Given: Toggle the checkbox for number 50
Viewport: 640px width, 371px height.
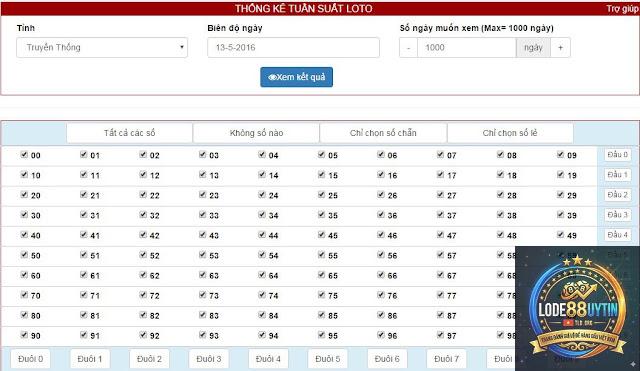Looking at the screenshot, I should 24,254.
